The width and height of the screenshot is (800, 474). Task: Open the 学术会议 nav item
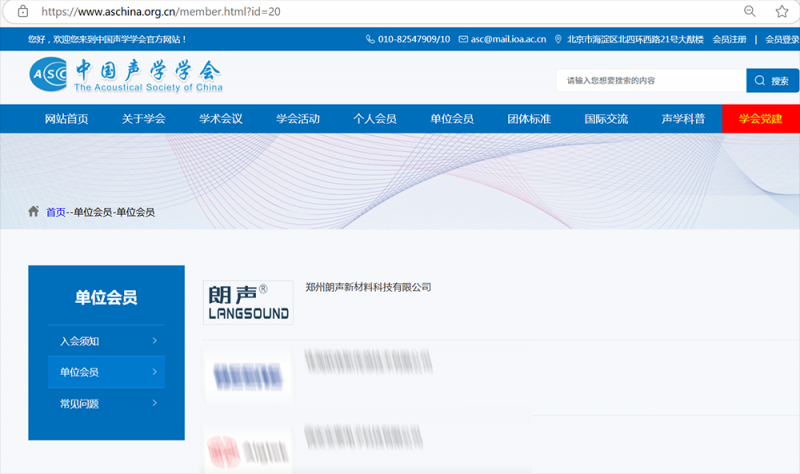(221, 119)
